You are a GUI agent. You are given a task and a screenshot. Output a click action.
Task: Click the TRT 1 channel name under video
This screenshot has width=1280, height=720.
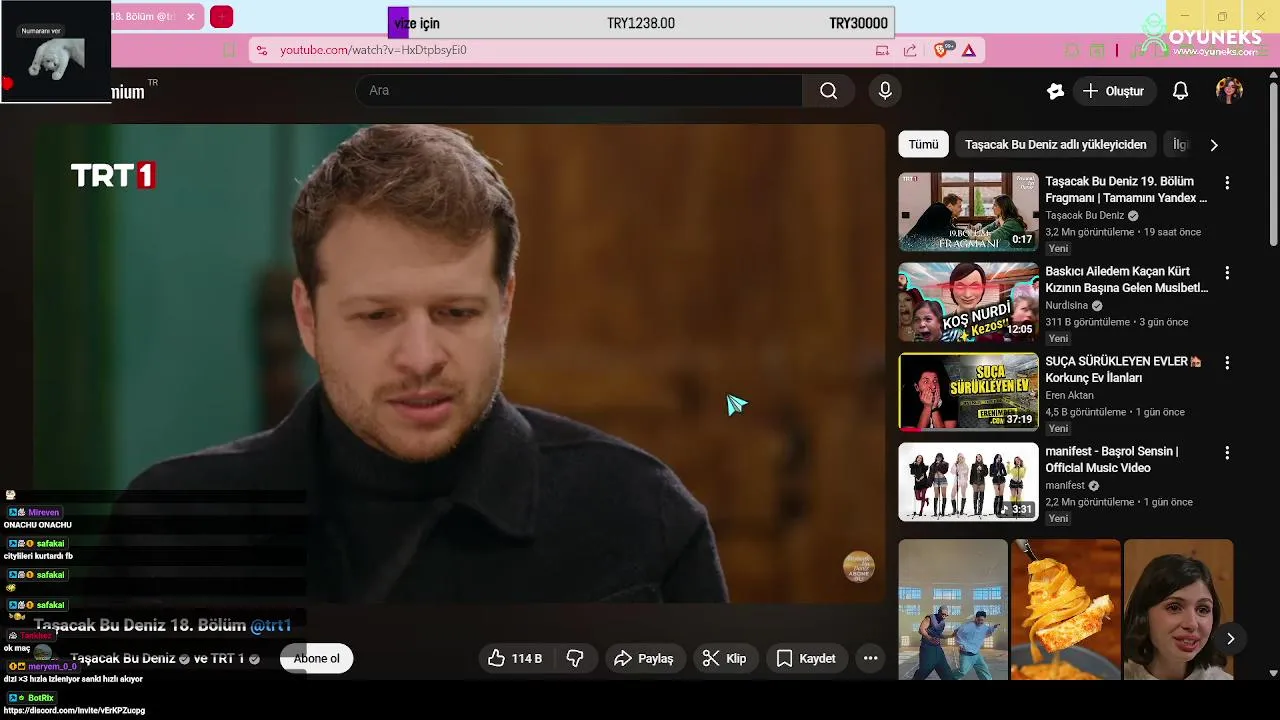click(227, 659)
